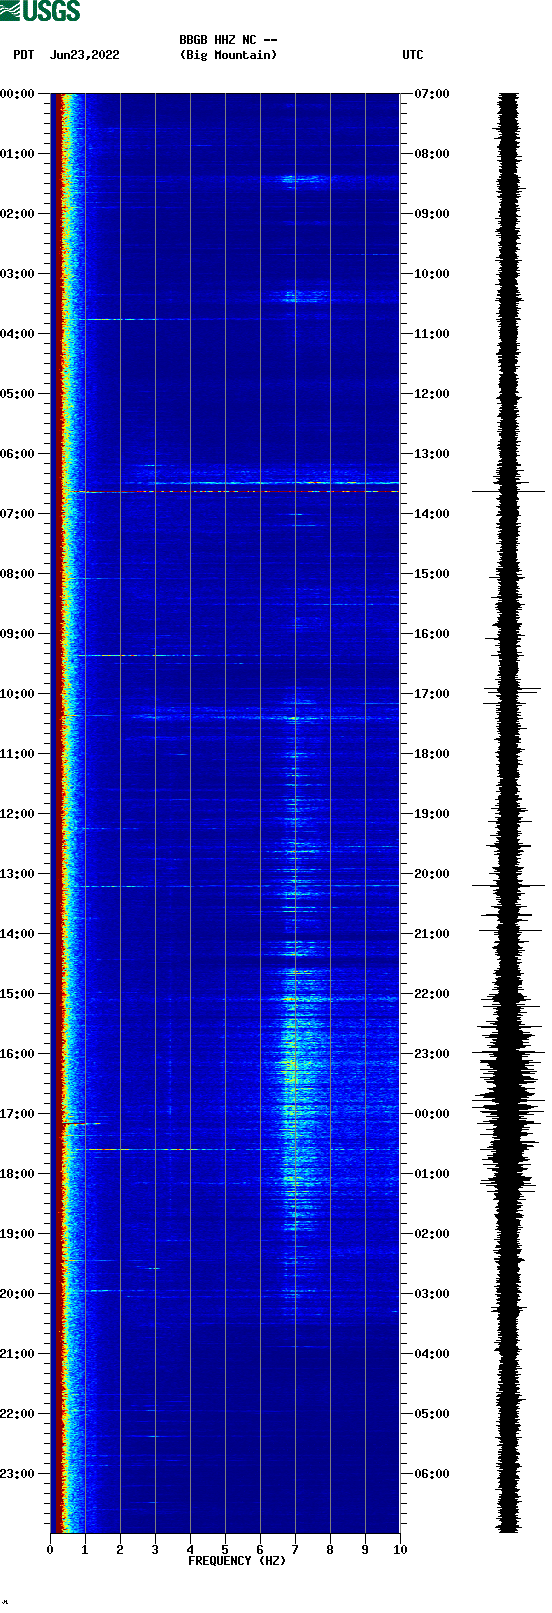Click the date Jun23,2022
Image resolution: width=552 pixels, height=1613 pixels.
coord(84,55)
